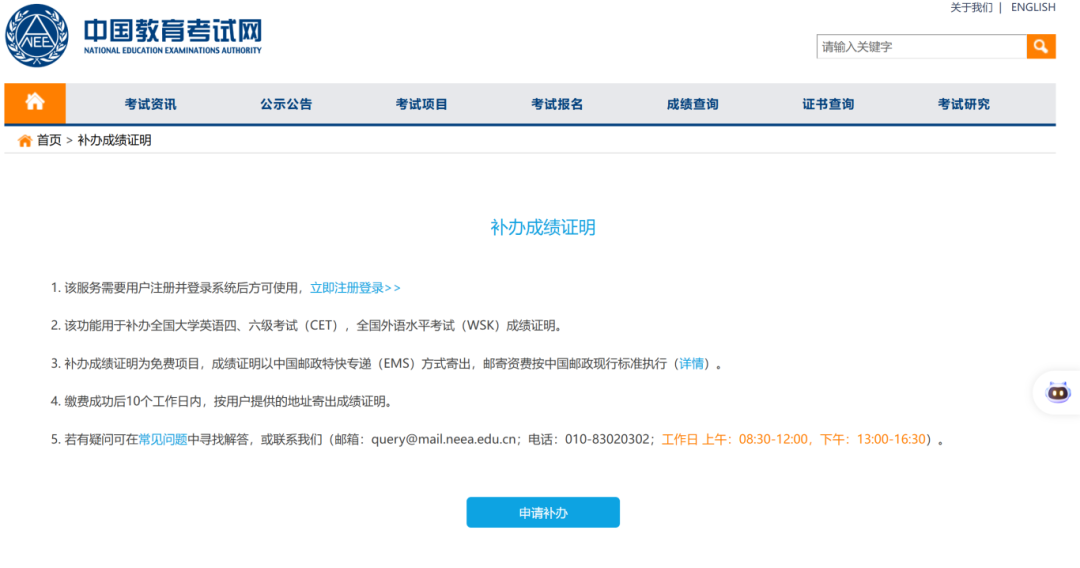Click the orange search magnifier button
The image size is (1080, 568).
[x=1041, y=47]
